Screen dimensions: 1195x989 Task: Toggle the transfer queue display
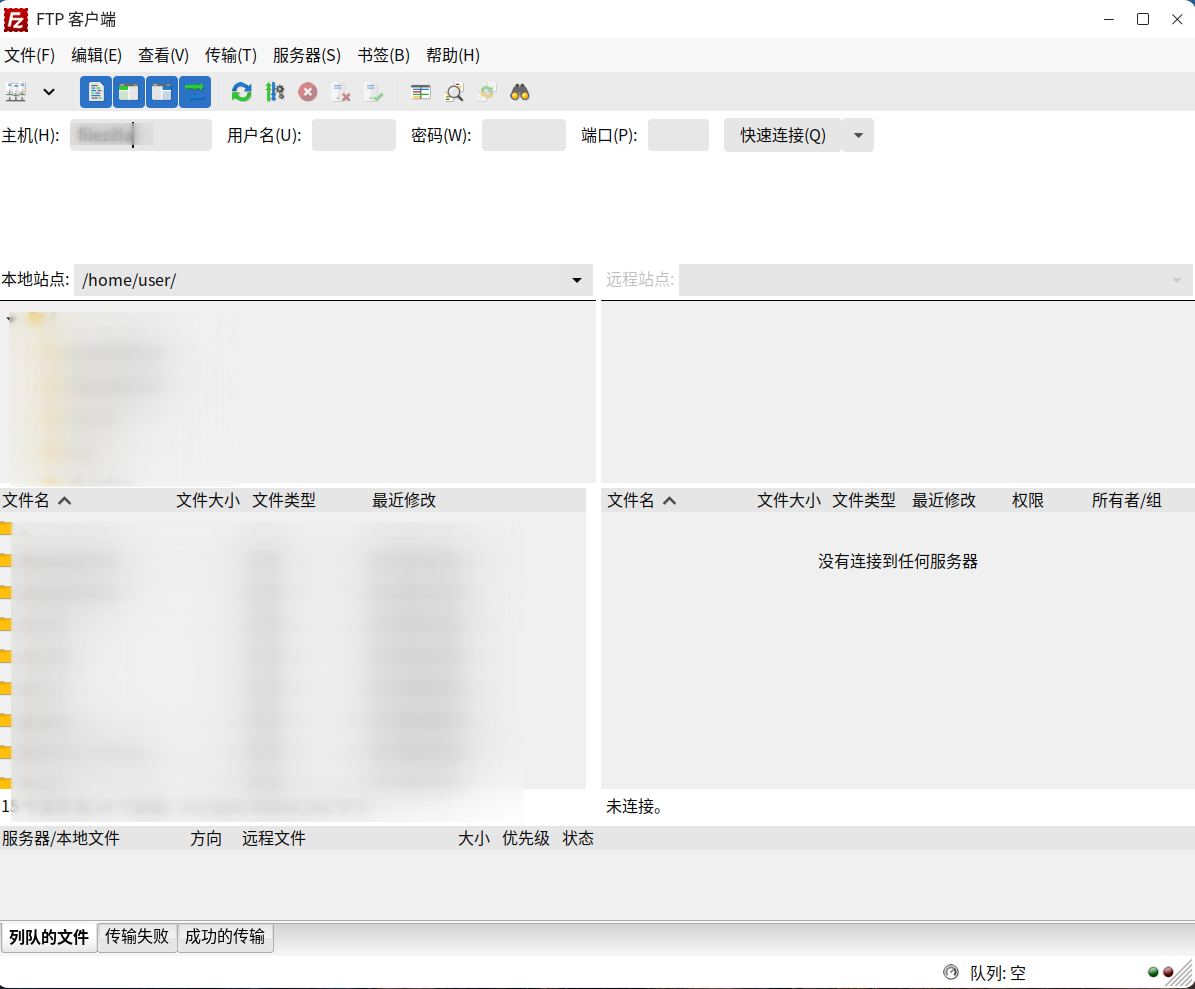pyautogui.click(x=195, y=91)
